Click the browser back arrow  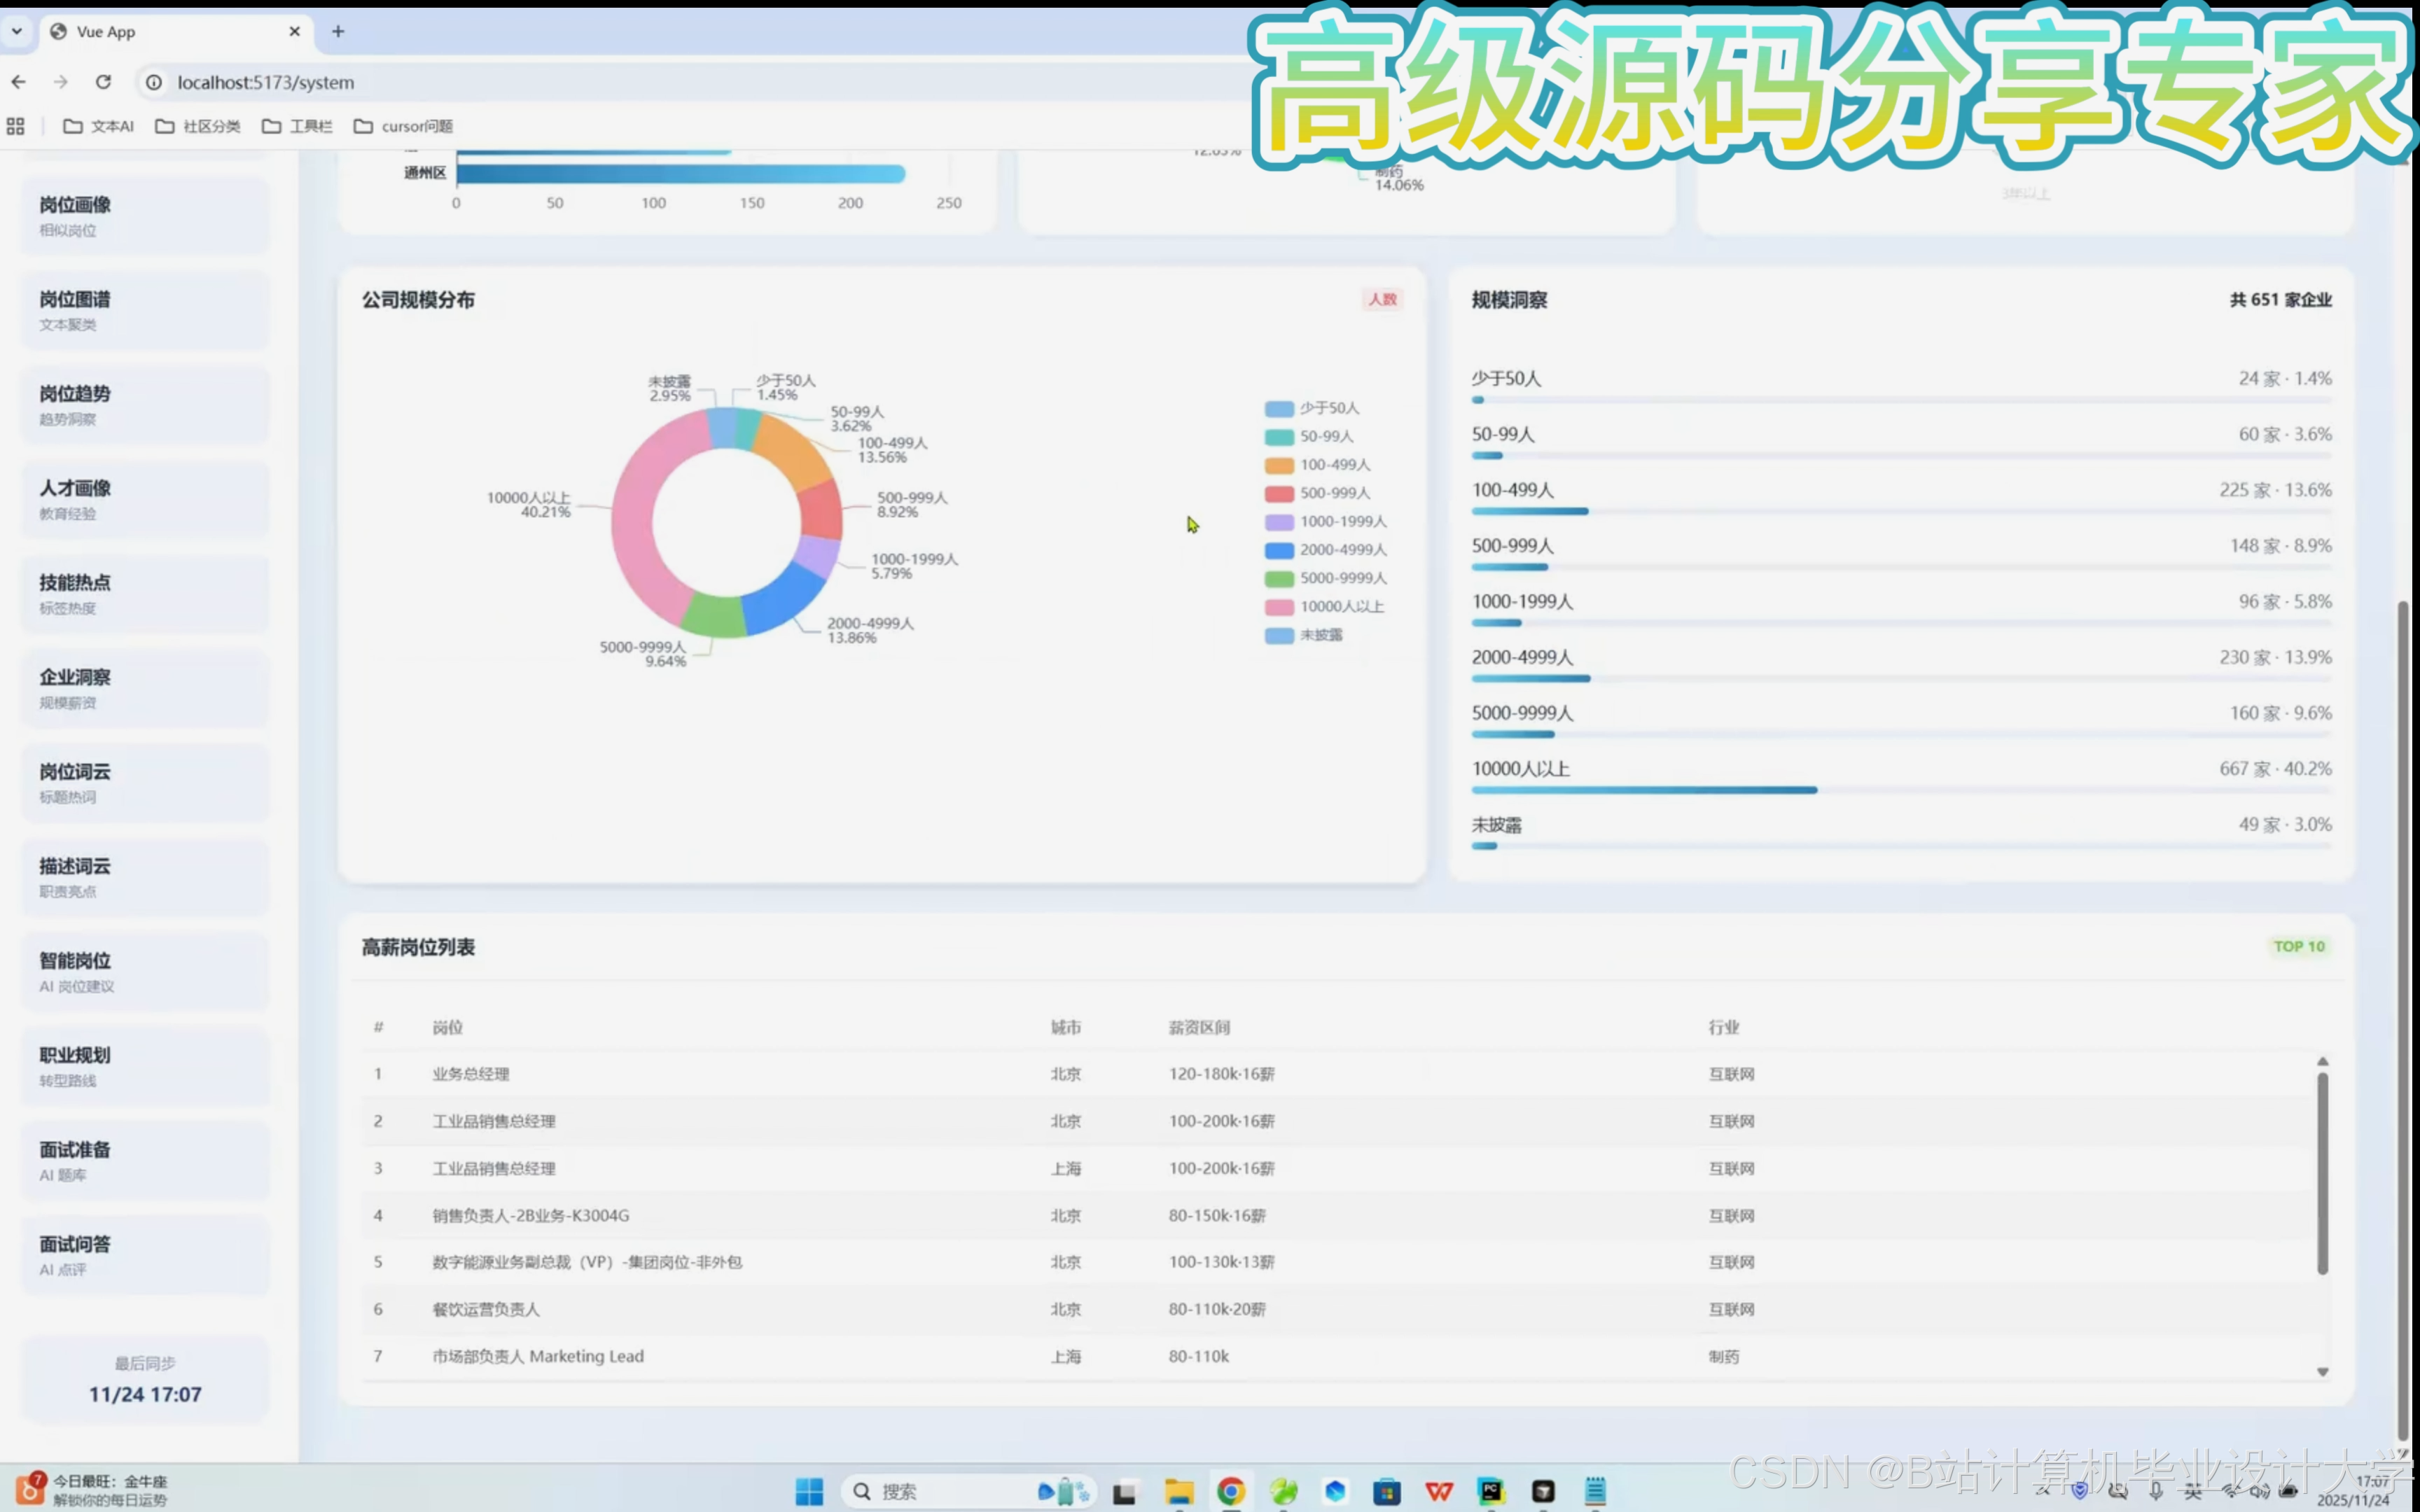19,82
